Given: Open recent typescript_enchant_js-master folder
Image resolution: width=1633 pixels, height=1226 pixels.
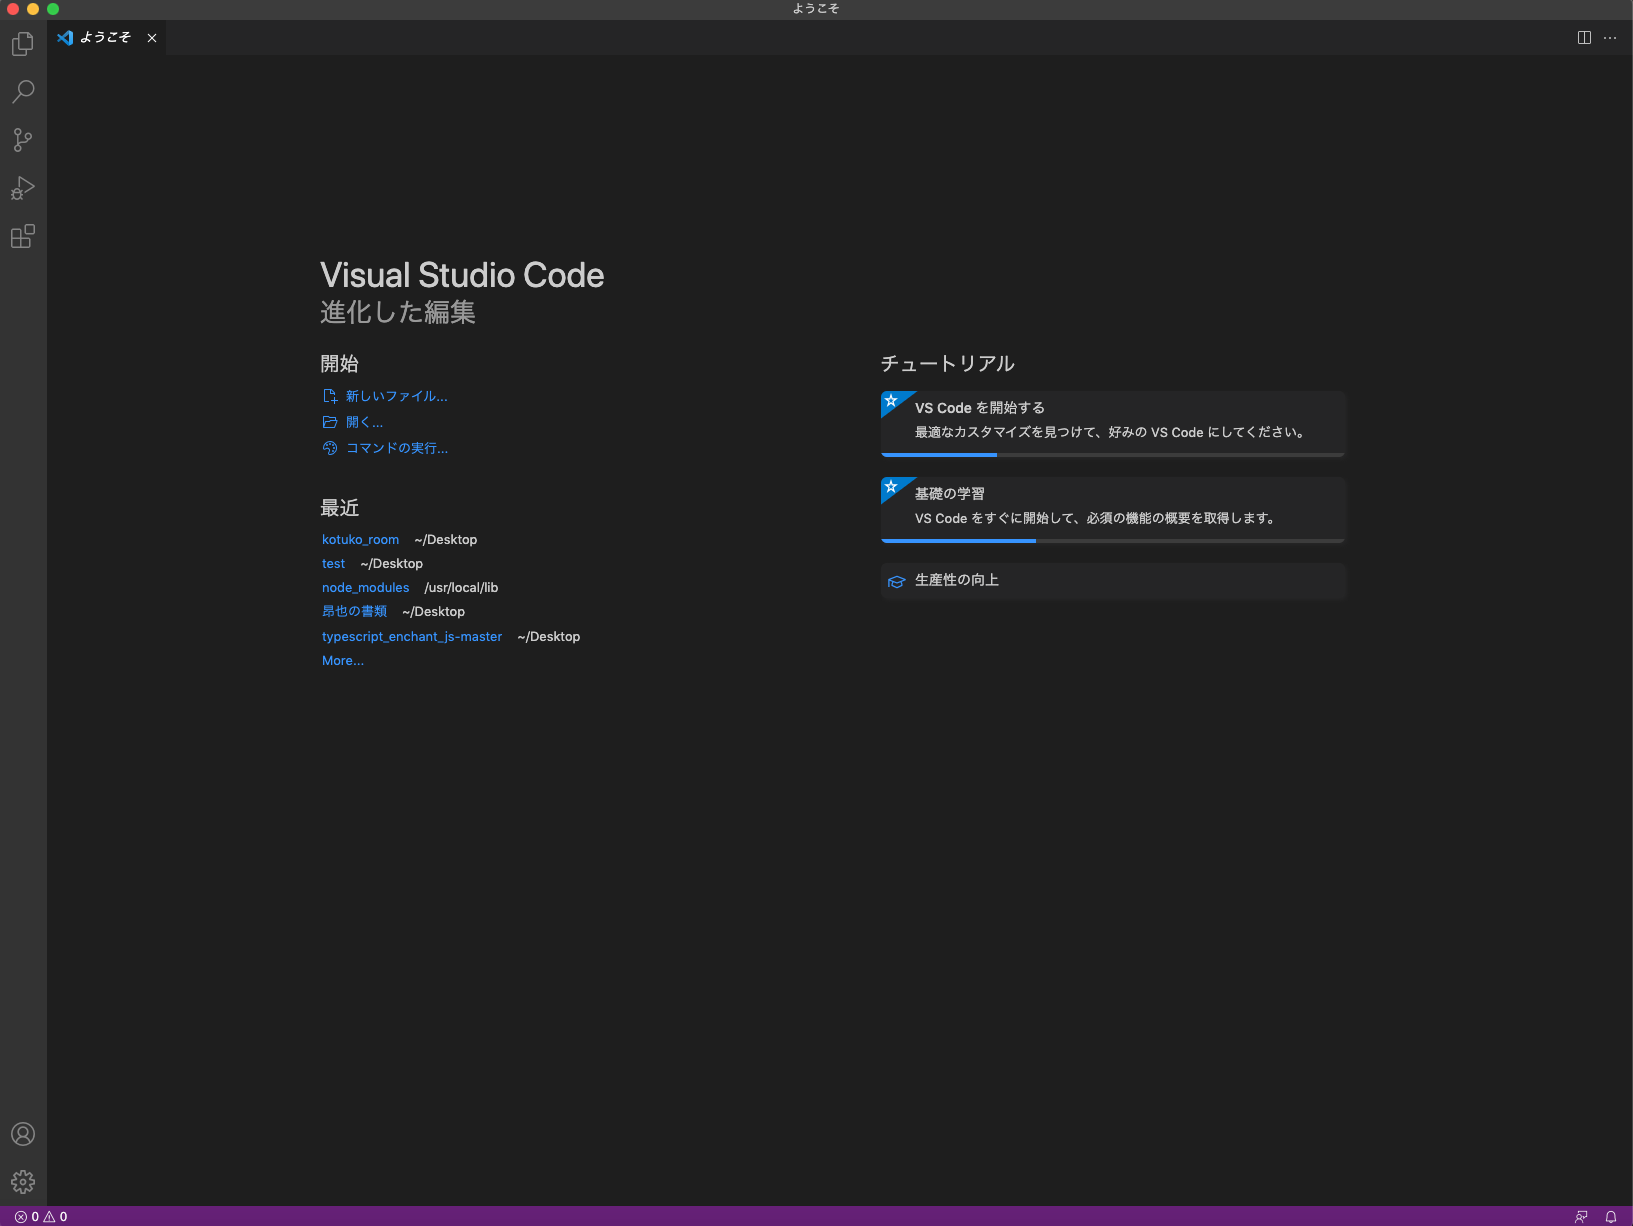Looking at the screenshot, I should (x=412, y=636).
